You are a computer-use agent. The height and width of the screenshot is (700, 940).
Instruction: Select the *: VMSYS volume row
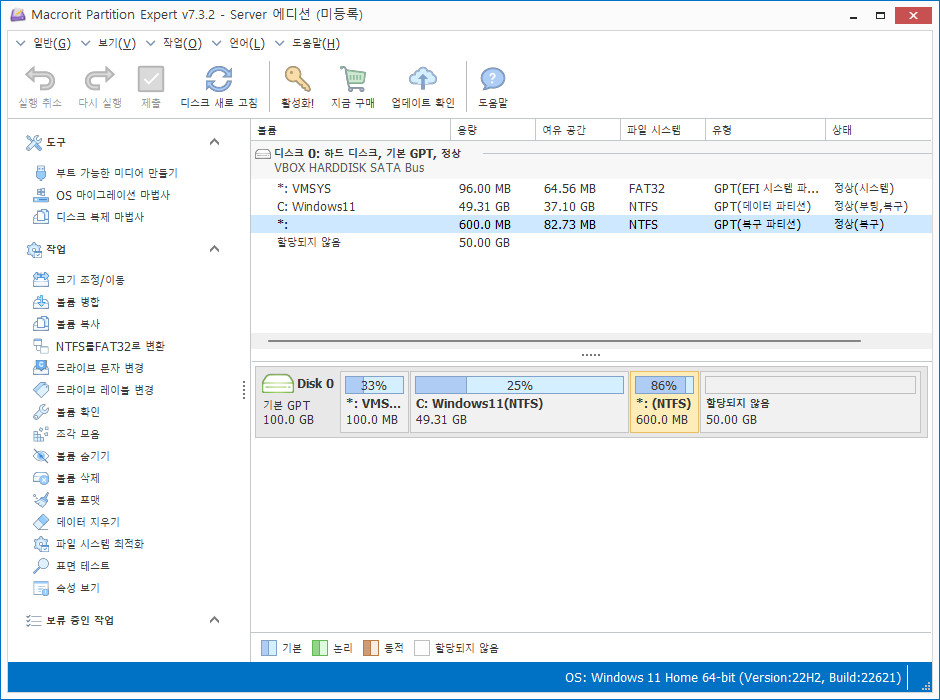pos(591,189)
